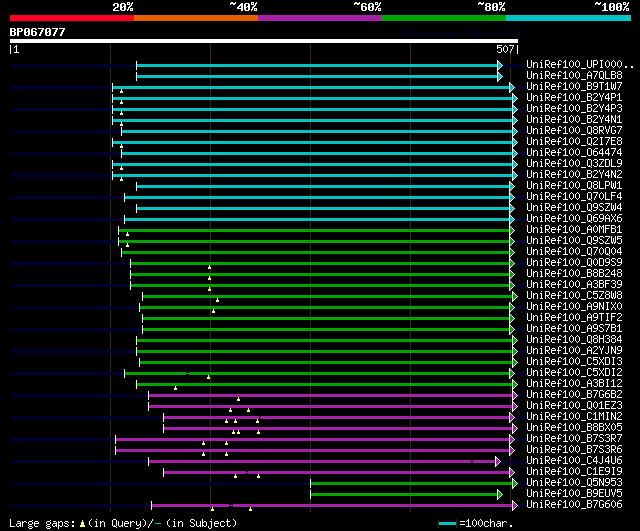Select UniRef100_B2Y4N2 hit name
Viewport: 640px width, 531px height.
coord(574,175)
